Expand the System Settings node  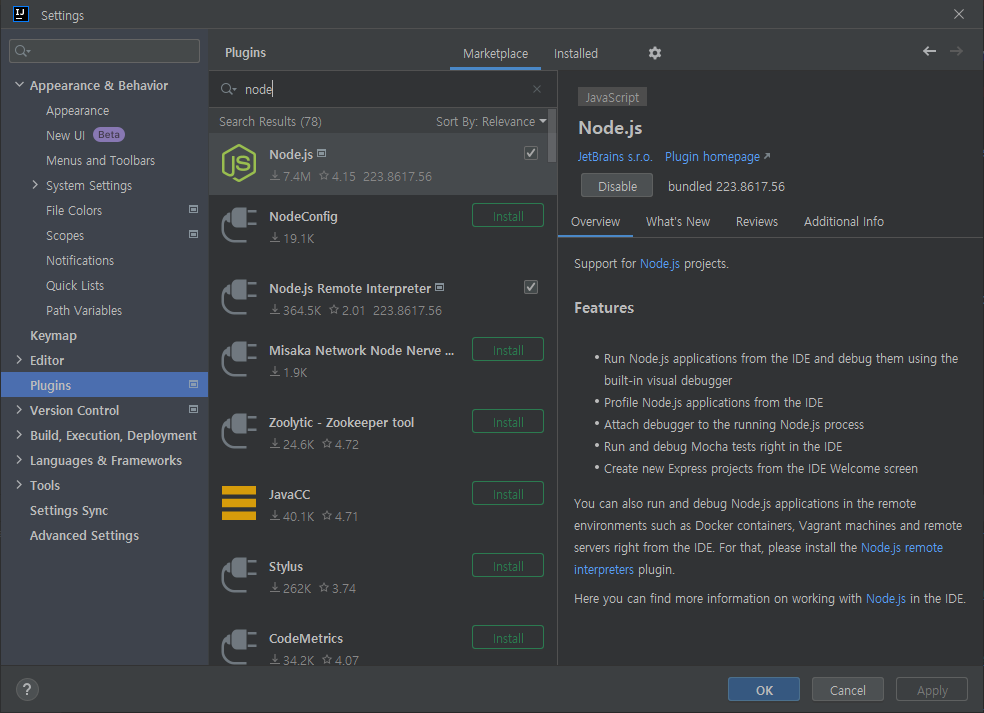[x=35, y=185]
